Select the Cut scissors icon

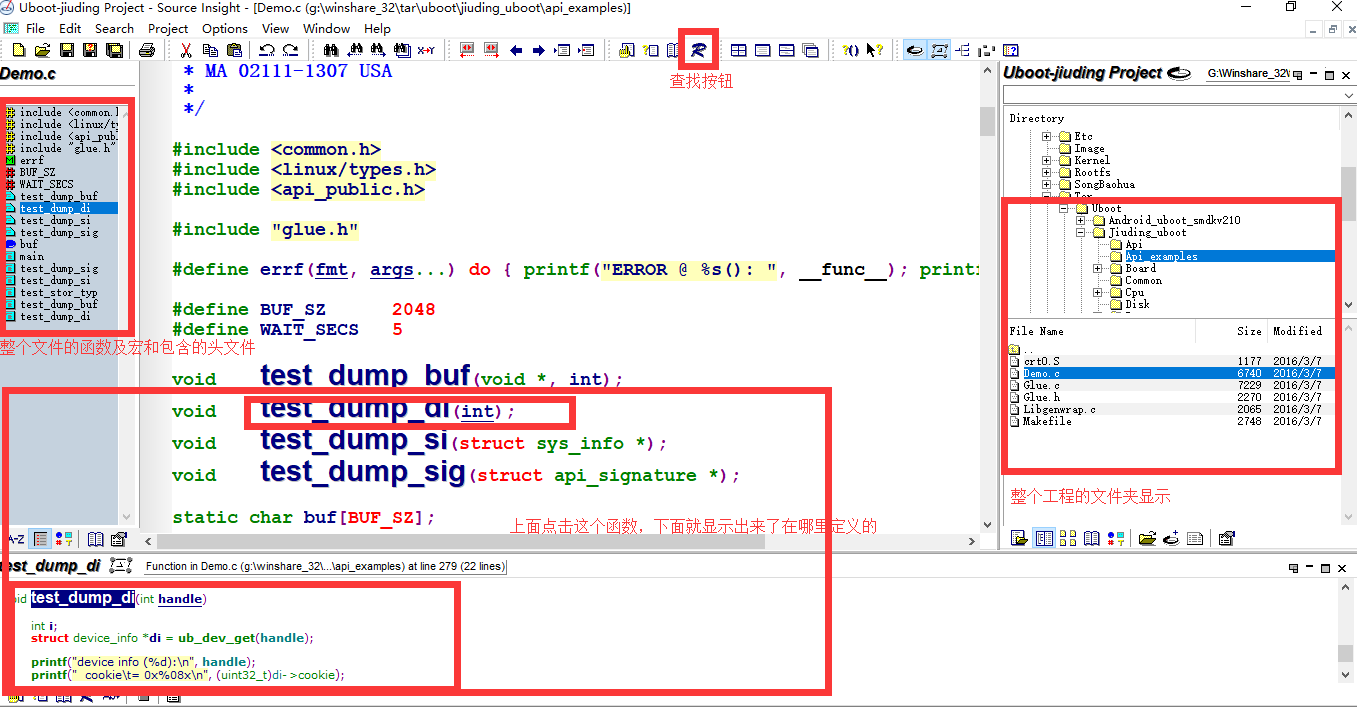pyautogui.click(x=185, y=50)
